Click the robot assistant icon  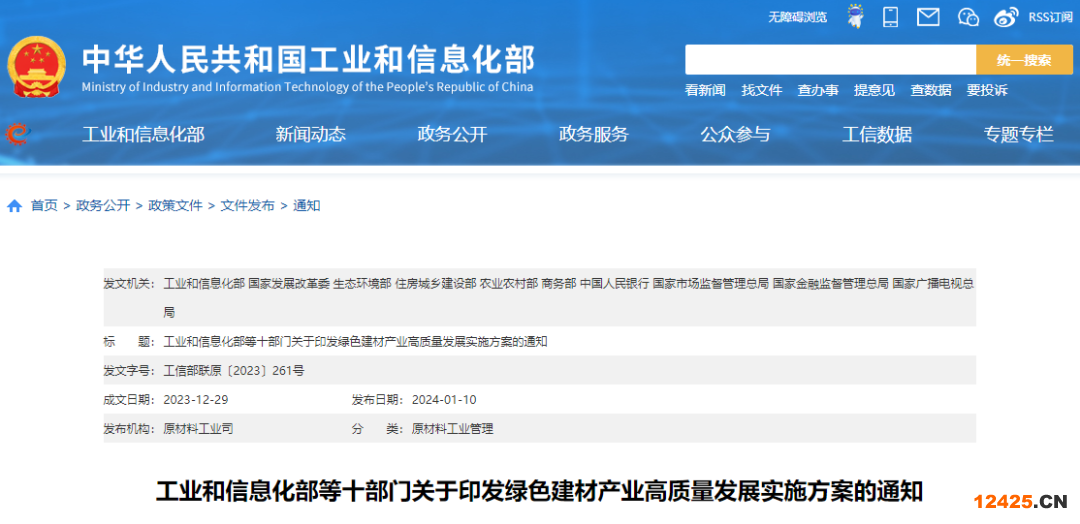coord(855,17)
